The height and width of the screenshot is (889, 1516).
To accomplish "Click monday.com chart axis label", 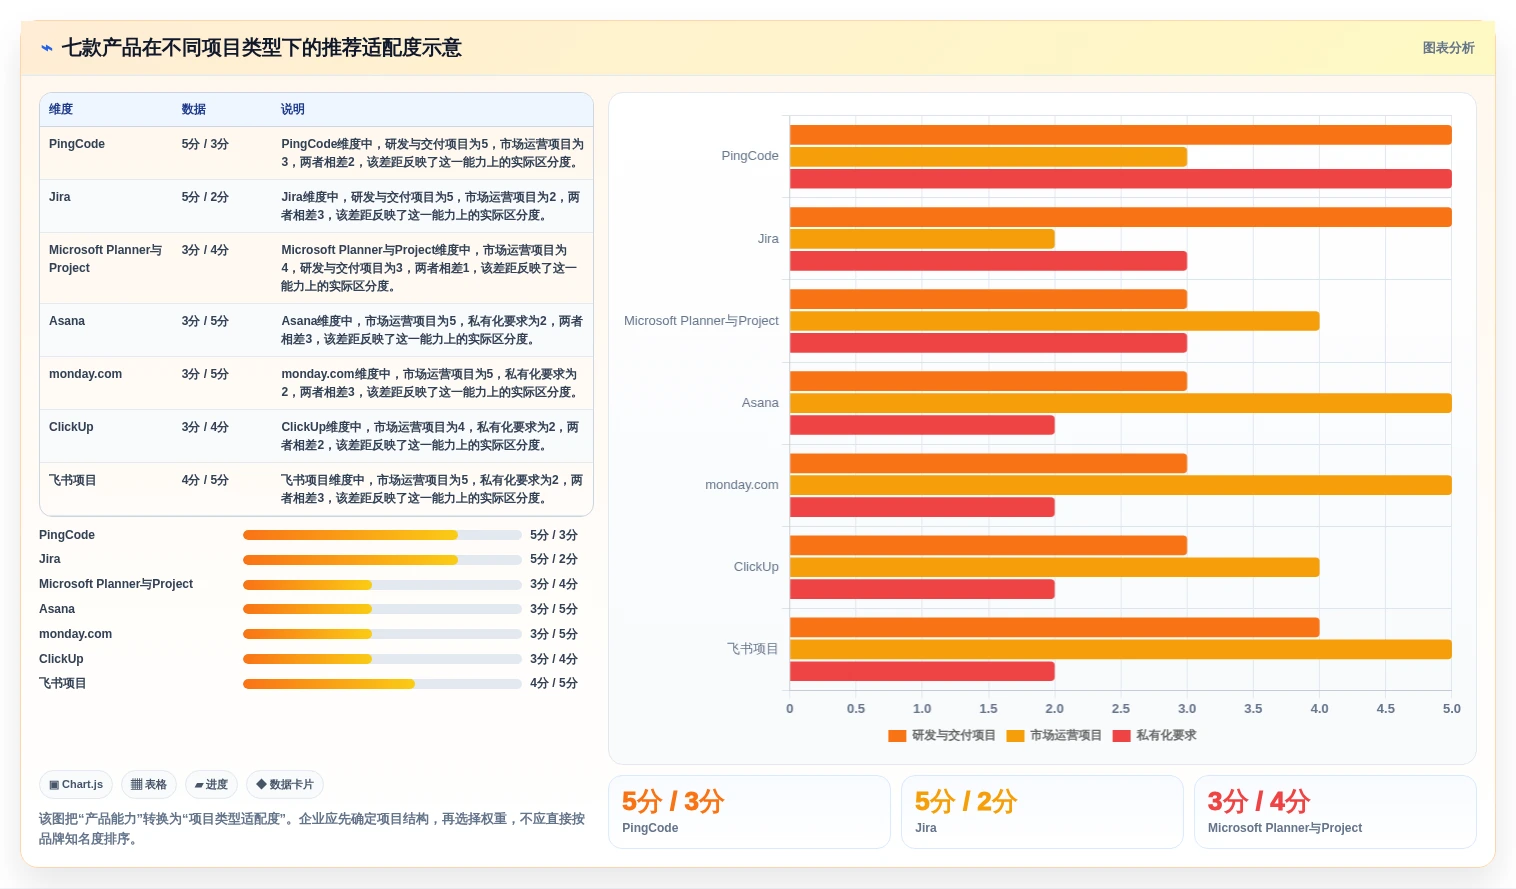I will [742, 485].
